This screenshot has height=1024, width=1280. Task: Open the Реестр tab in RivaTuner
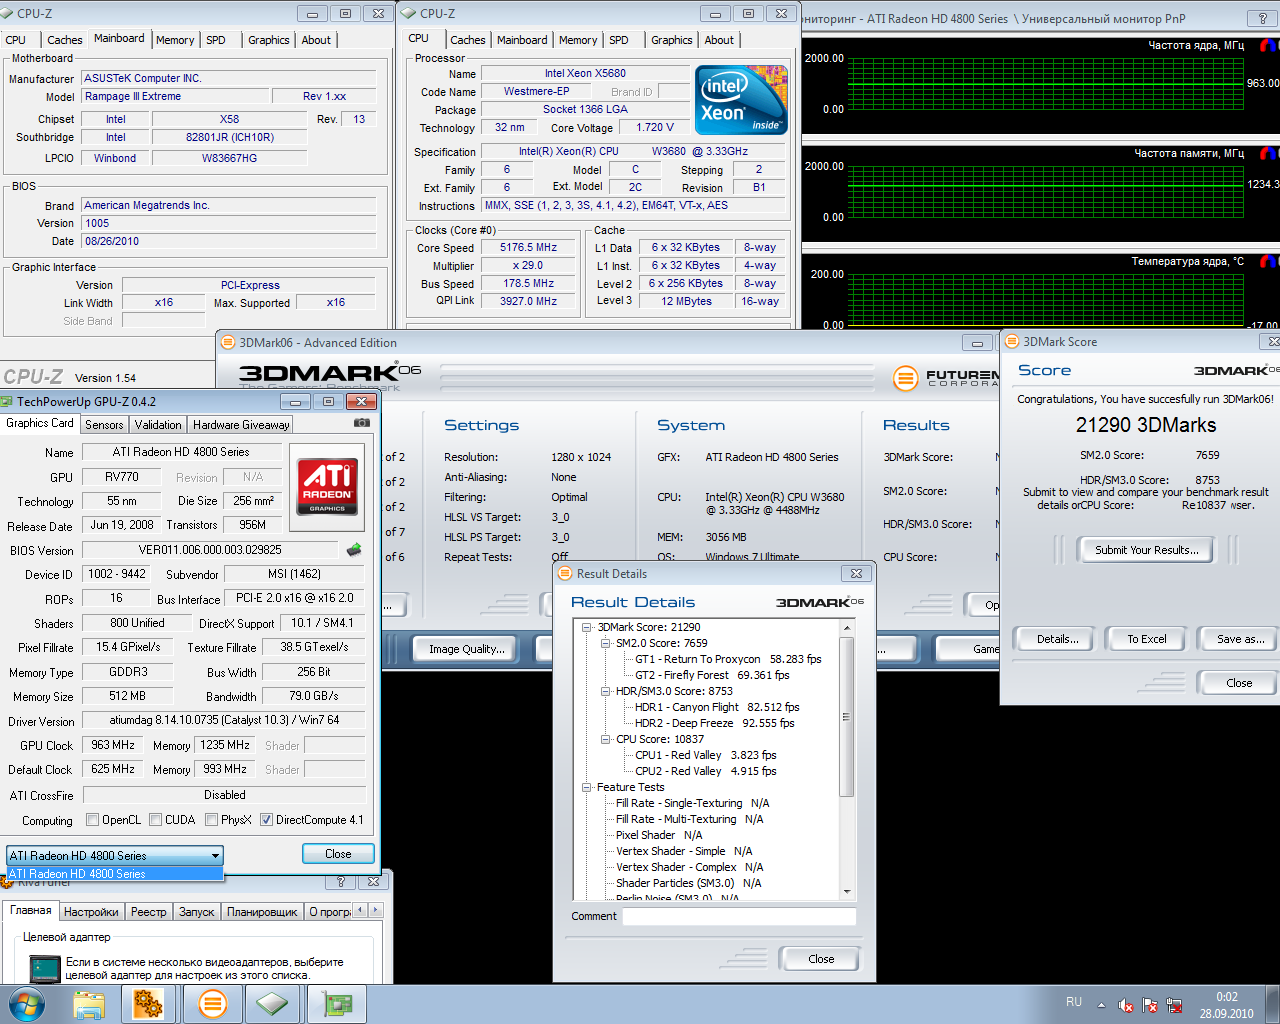click(x=149, y=912)
